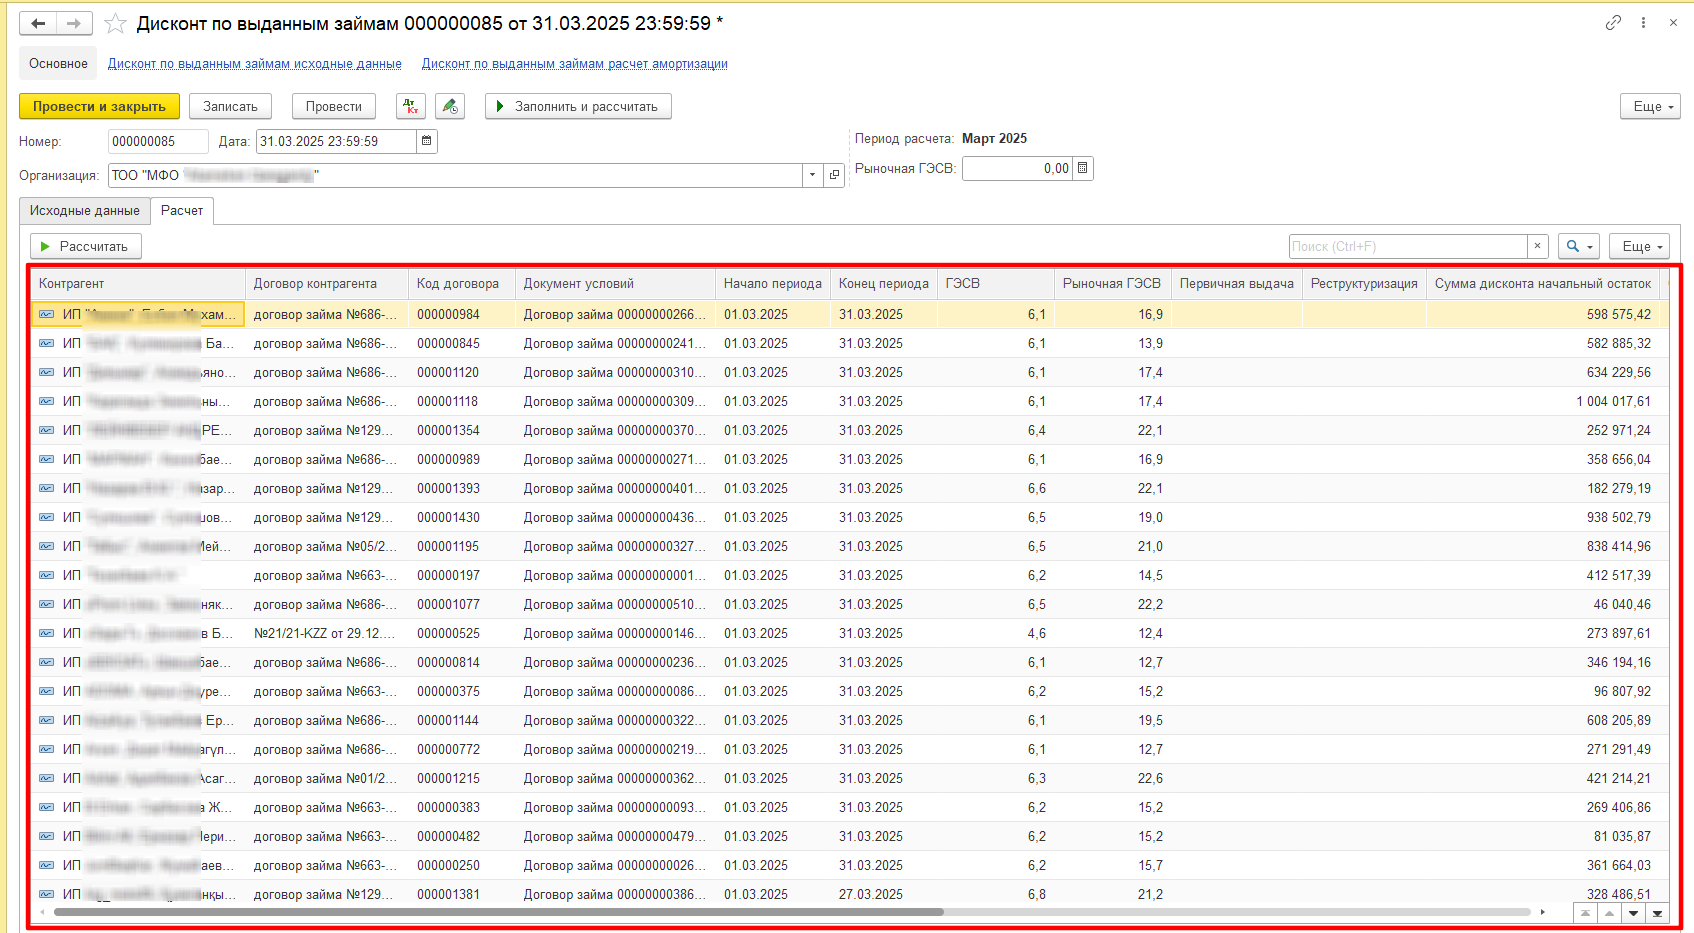The width and height of the screenshot is (1694, 933).
Task: Expand the Организация dropdown arrow
Action: pyautogui.click(x=812, y=175)
